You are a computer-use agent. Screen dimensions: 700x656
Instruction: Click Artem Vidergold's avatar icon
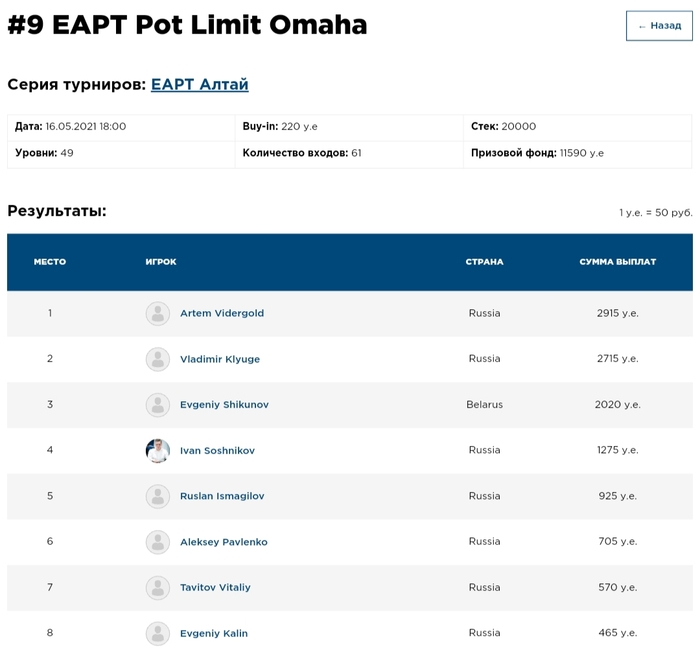click(158, 314)
